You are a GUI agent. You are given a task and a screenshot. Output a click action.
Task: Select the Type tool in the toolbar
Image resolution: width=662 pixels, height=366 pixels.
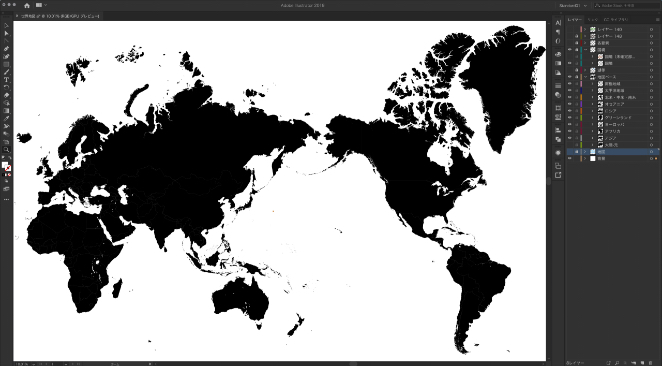[x=6, y=80]
